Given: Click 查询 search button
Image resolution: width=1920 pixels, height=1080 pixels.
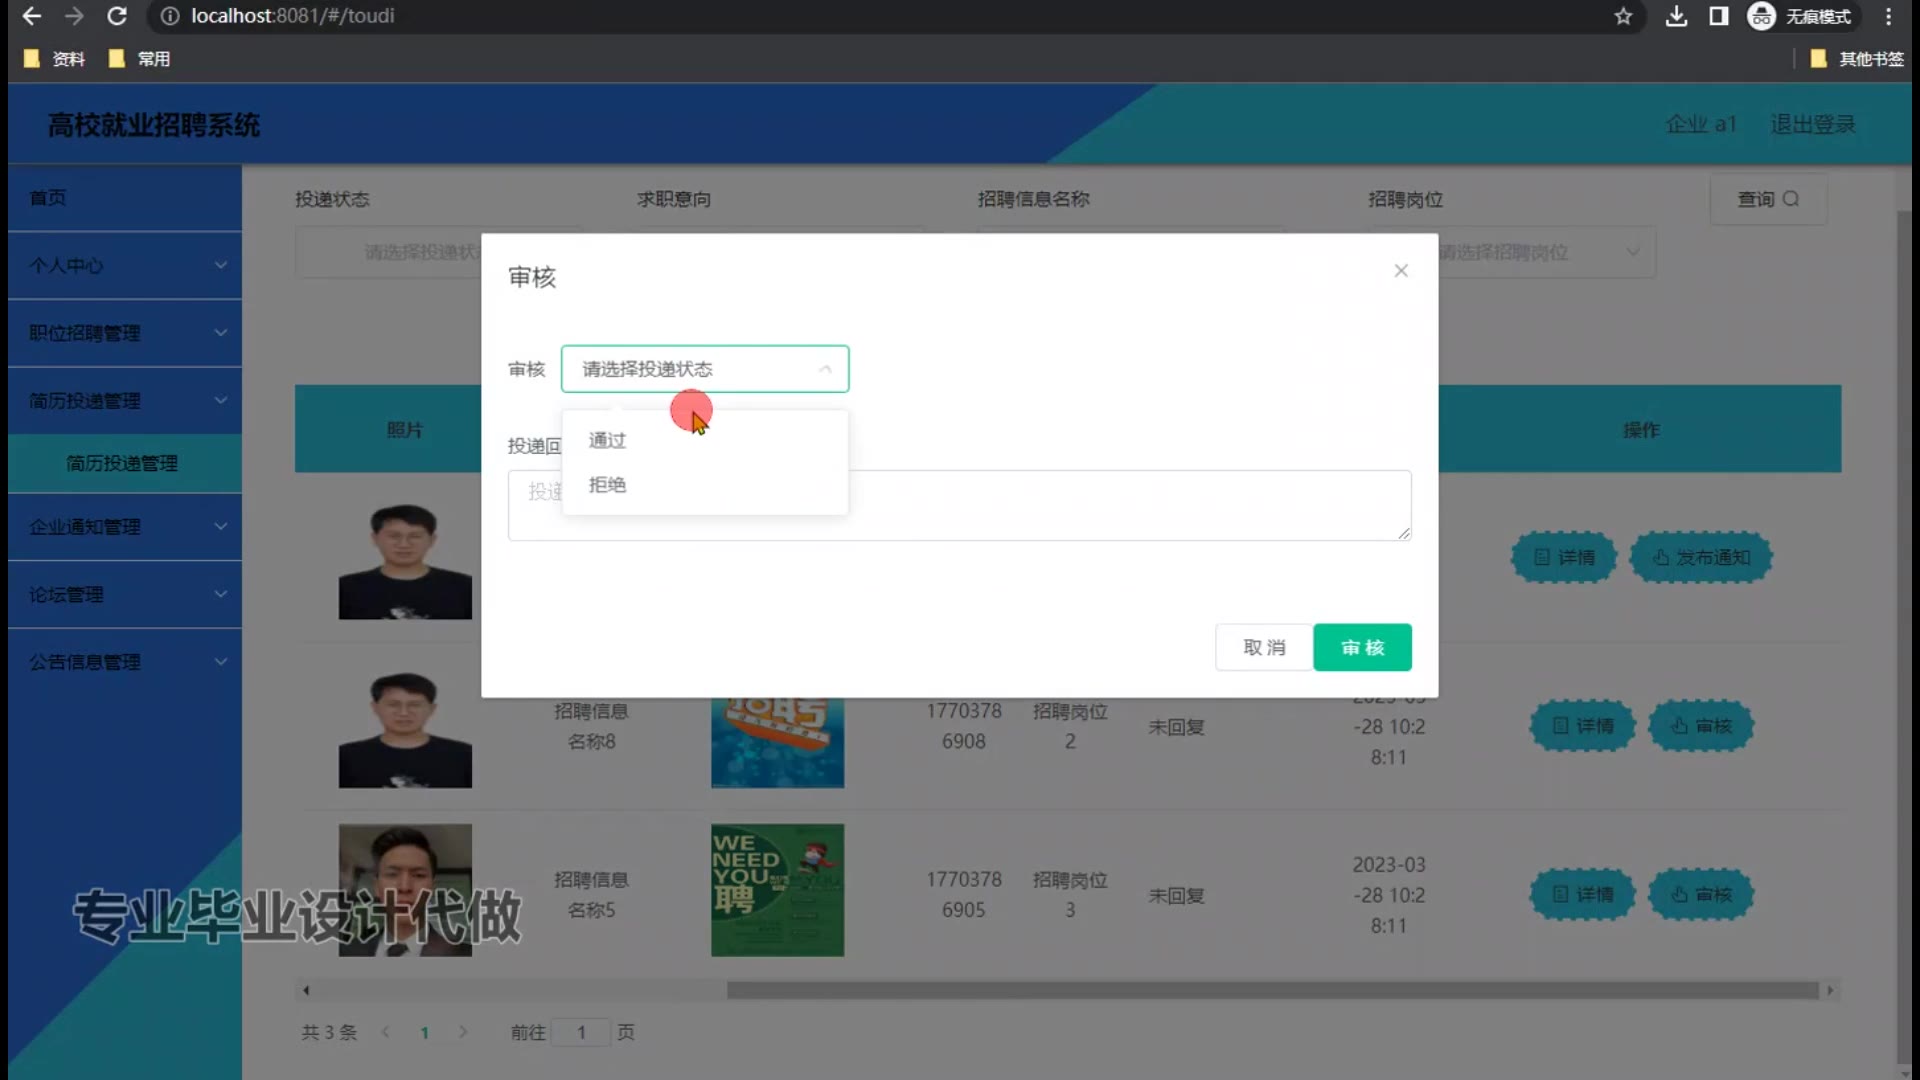Looking at the screenshot, I should click(1768, 199).
